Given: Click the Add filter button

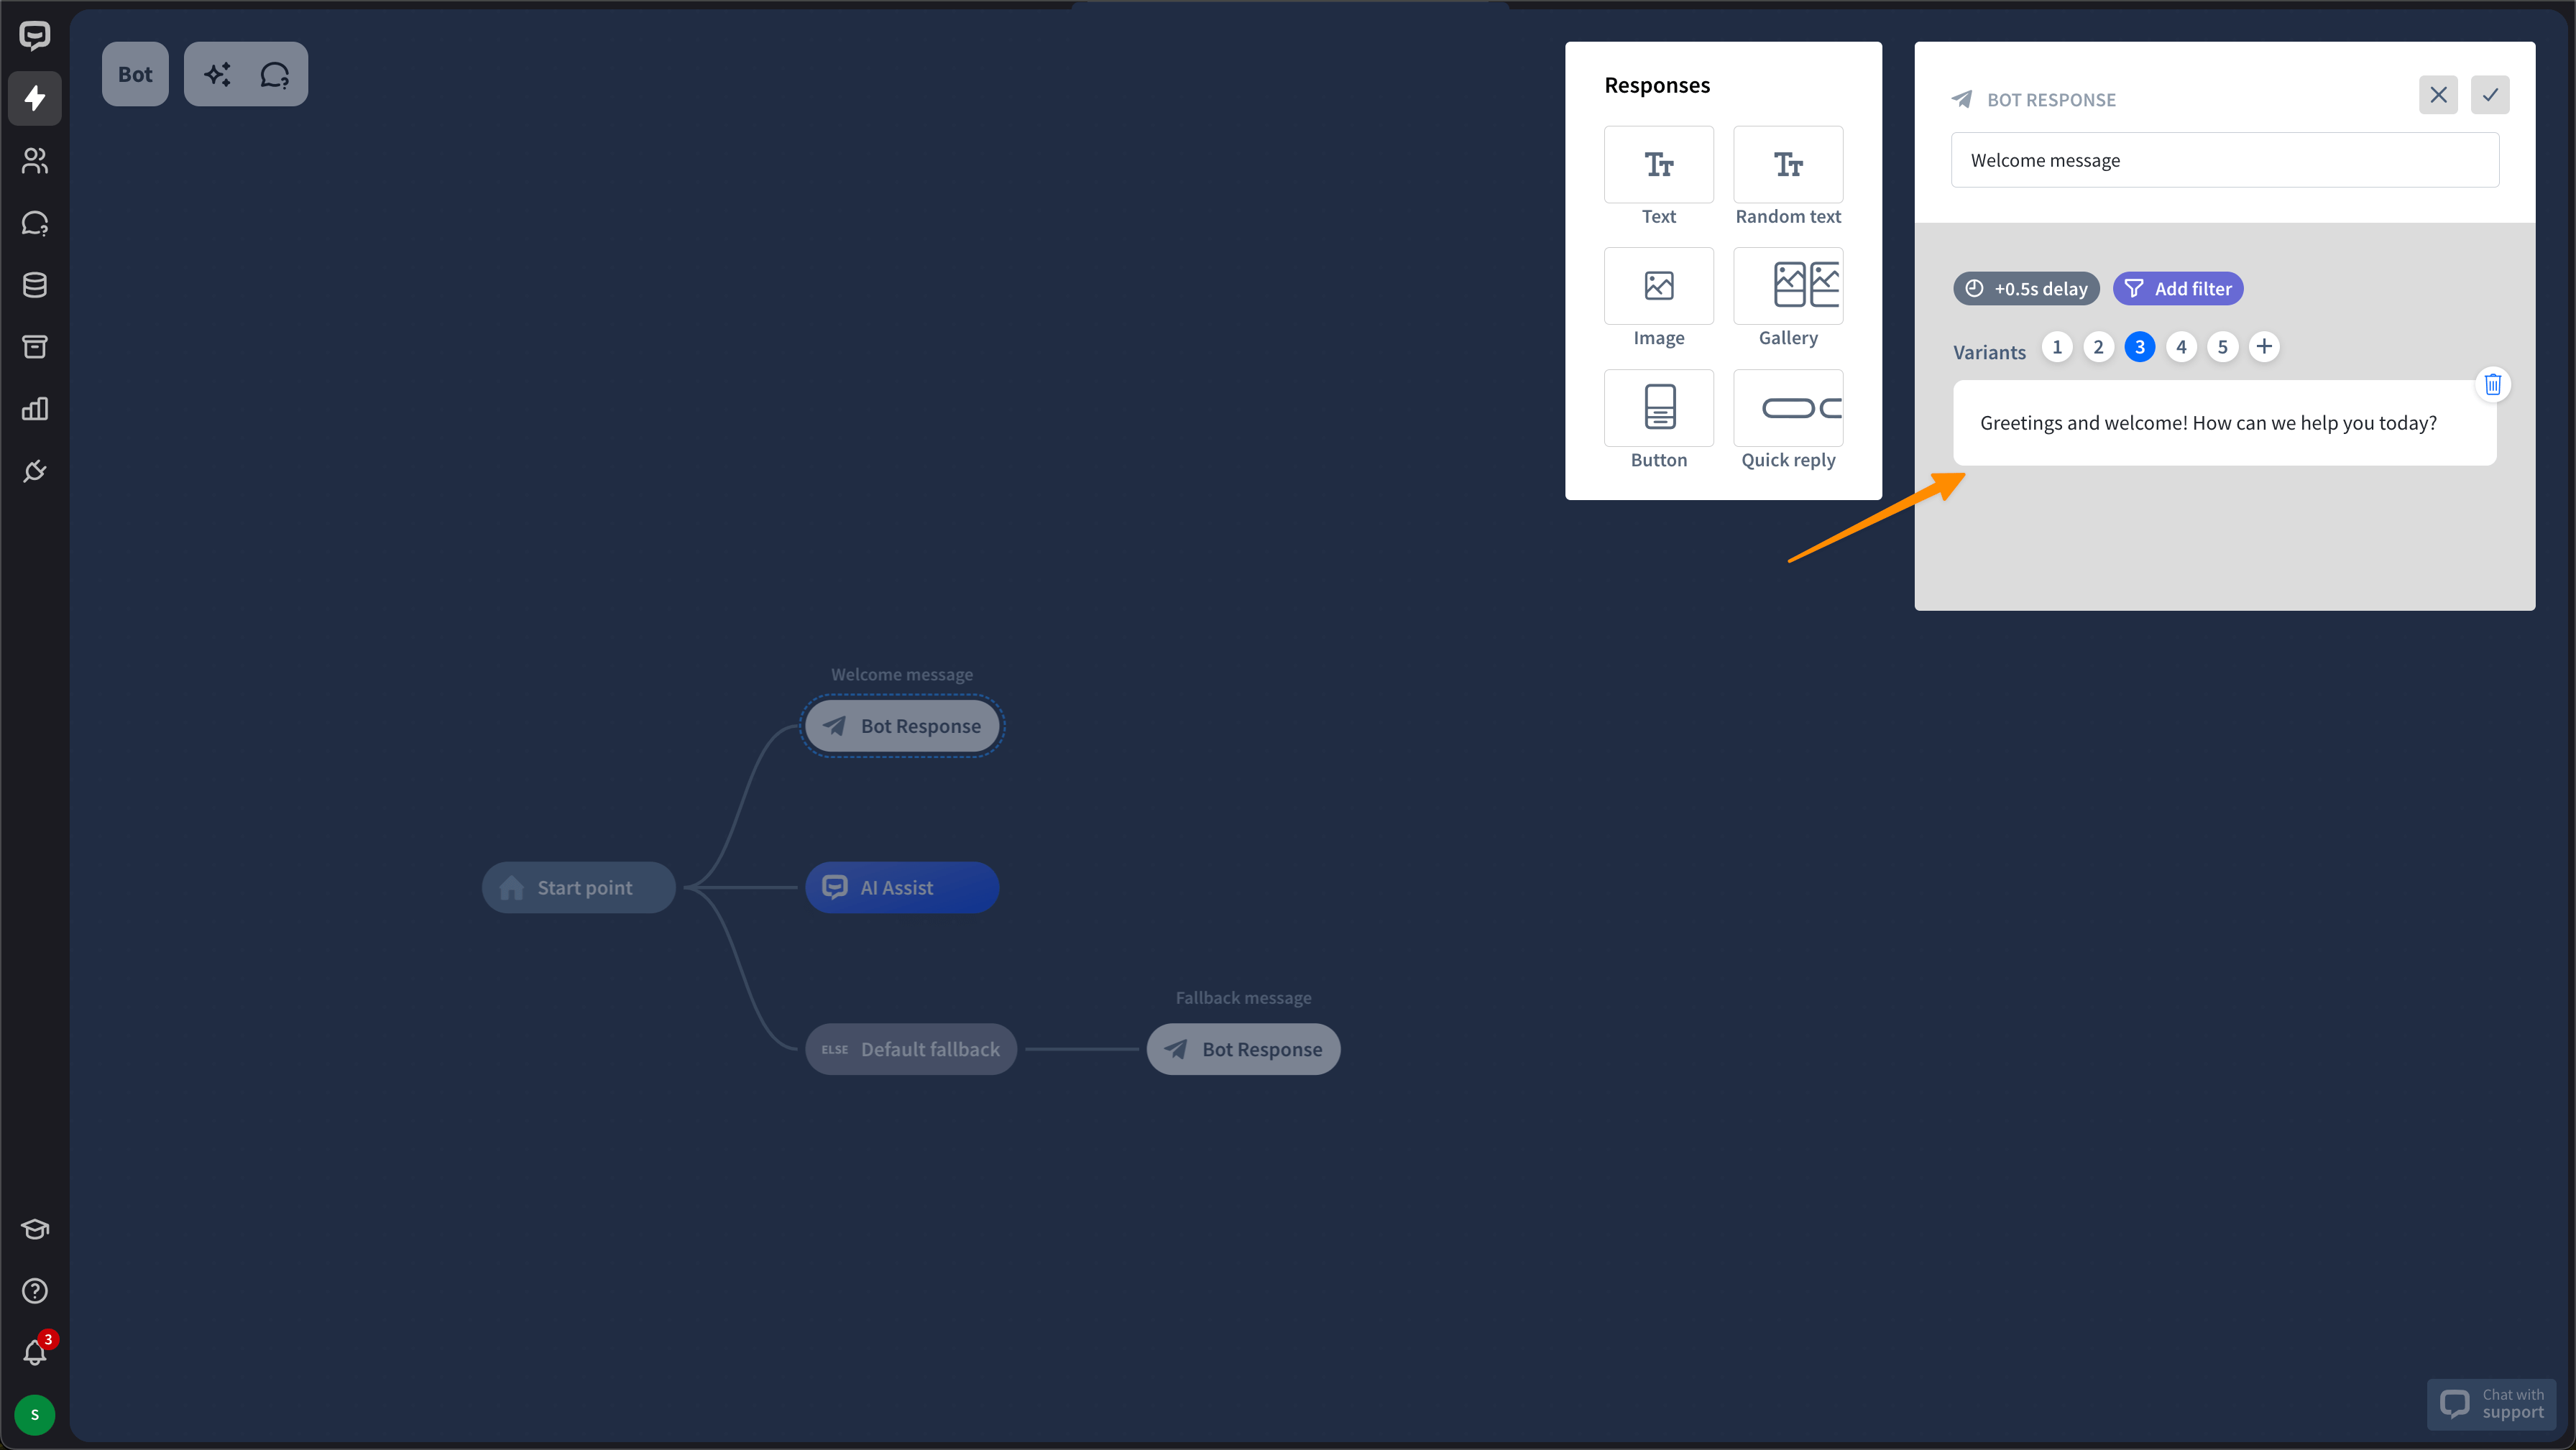Looking at the screenshot, I should (2178, 289).
